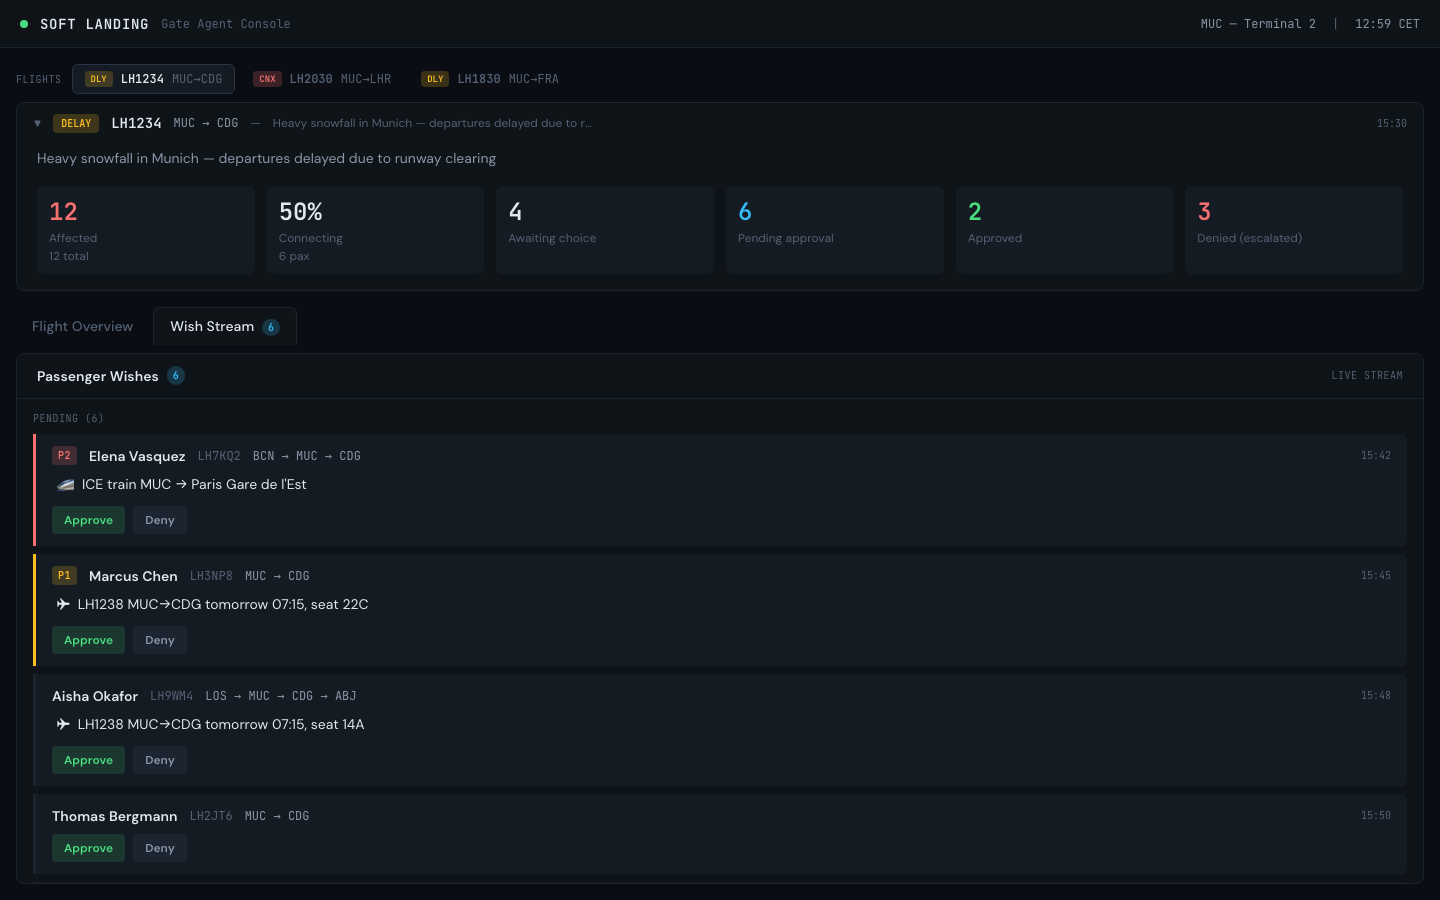The height and width of the screenshot is (900, 1440).
Task: Click the DLY badge beside LH1830
Action: pyautogui.click(x=435, y=78)
